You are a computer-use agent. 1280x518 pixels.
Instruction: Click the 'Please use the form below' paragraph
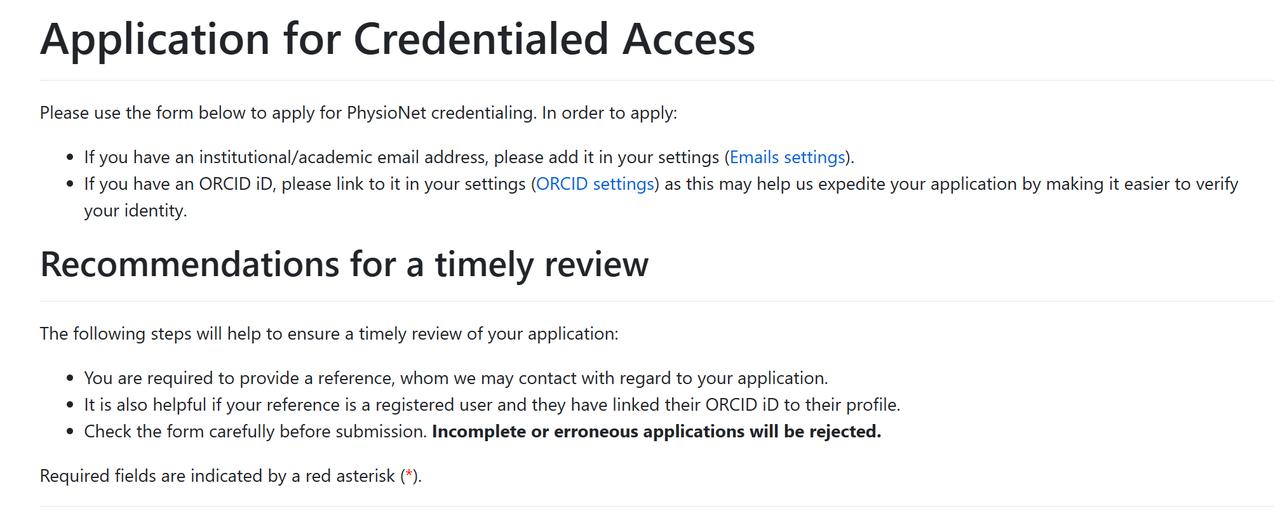358,112
